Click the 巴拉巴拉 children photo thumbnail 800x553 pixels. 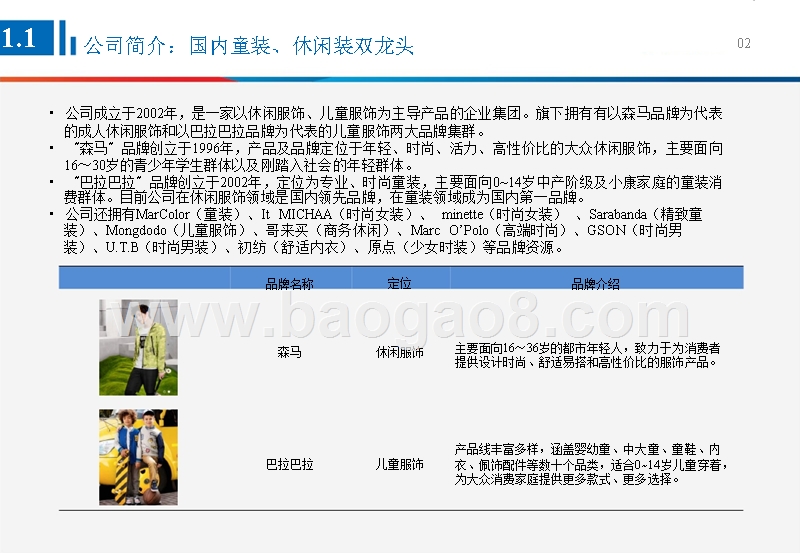pyautogui.click(x=138, y=457)
